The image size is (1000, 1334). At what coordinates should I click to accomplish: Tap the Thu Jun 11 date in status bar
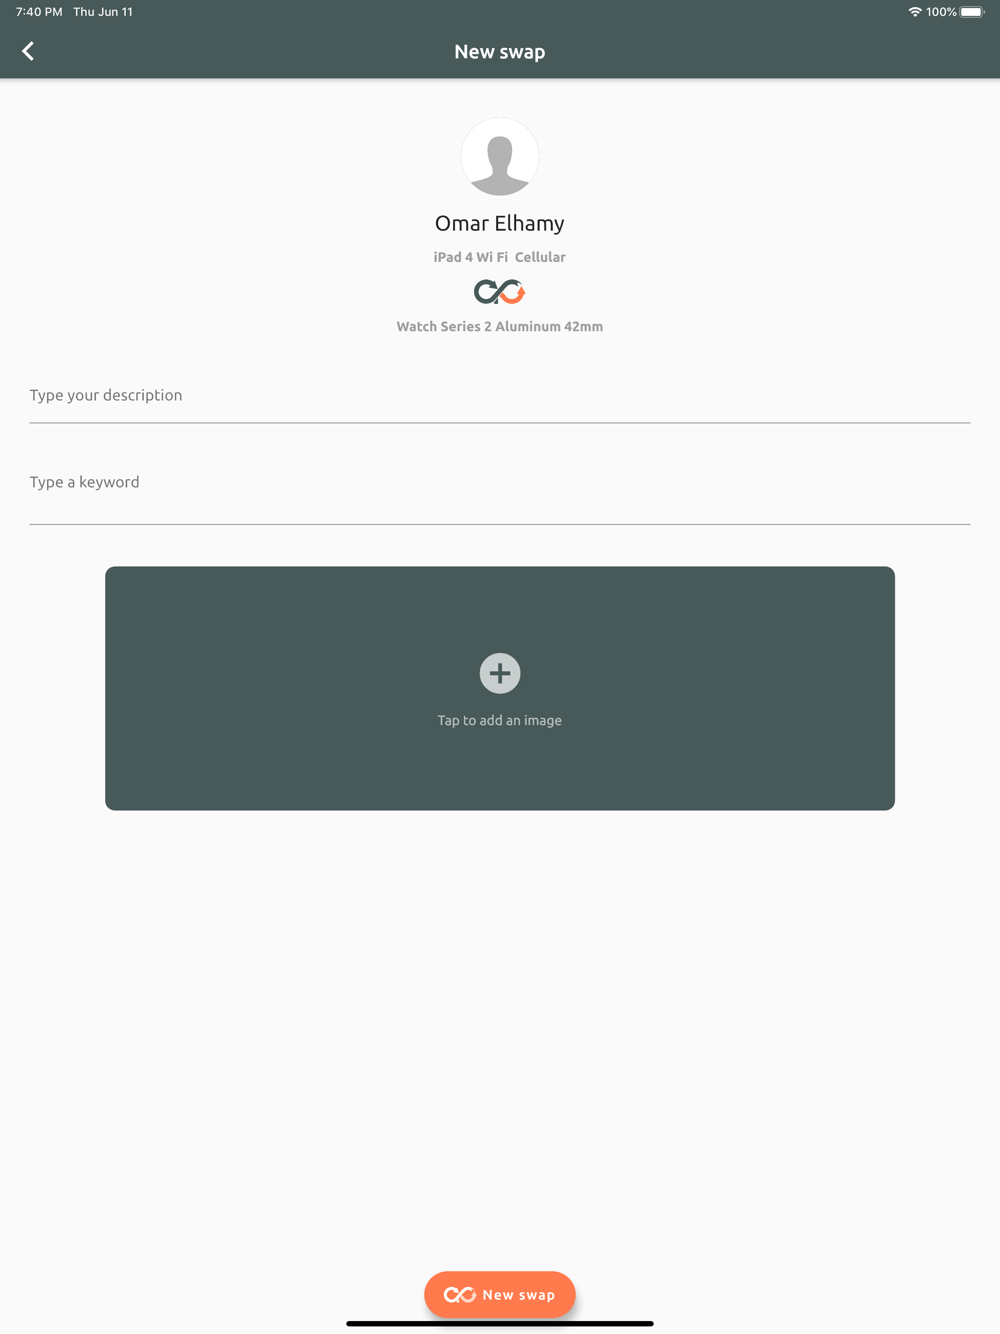tap(103, 12)
